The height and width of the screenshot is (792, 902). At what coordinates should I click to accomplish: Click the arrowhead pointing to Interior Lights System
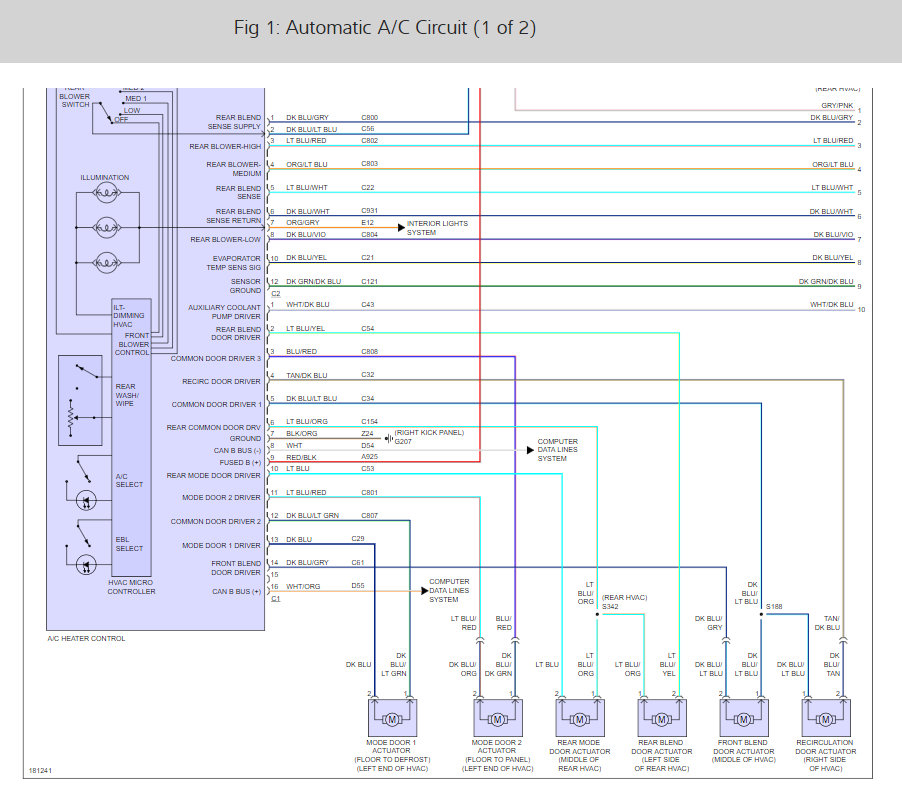(401, 228)
